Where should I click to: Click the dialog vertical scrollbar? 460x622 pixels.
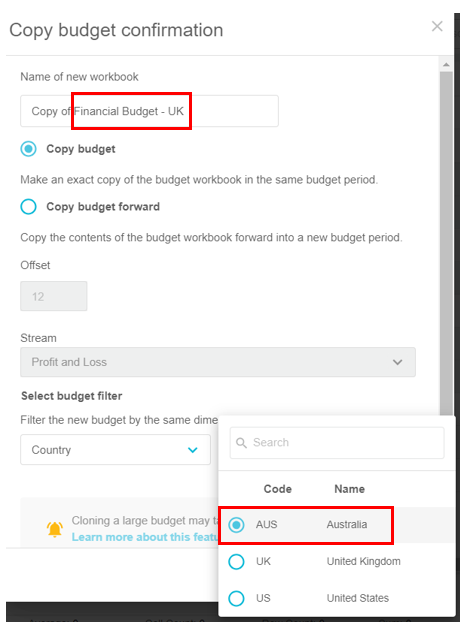pos(446,242)
